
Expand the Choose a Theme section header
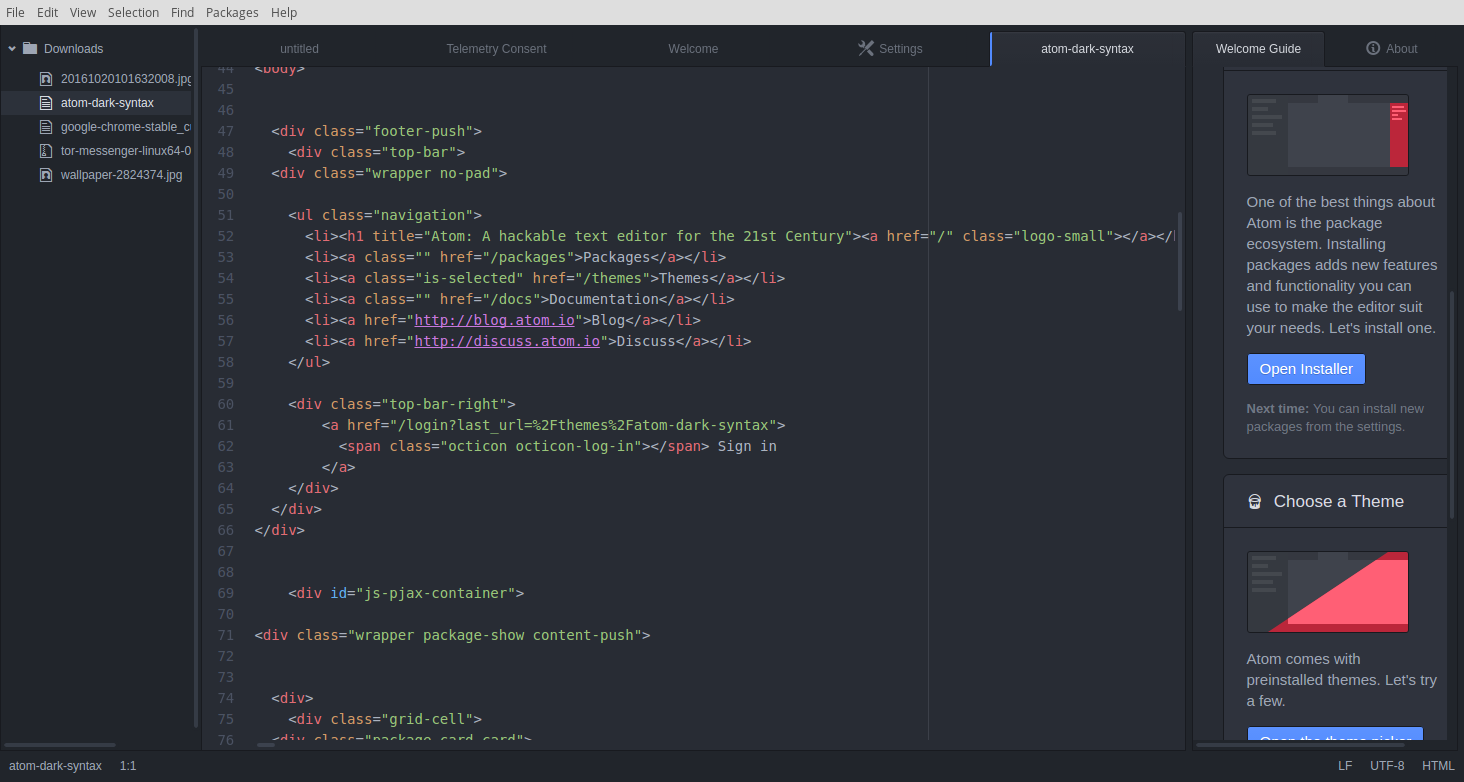coord(1336,501)
